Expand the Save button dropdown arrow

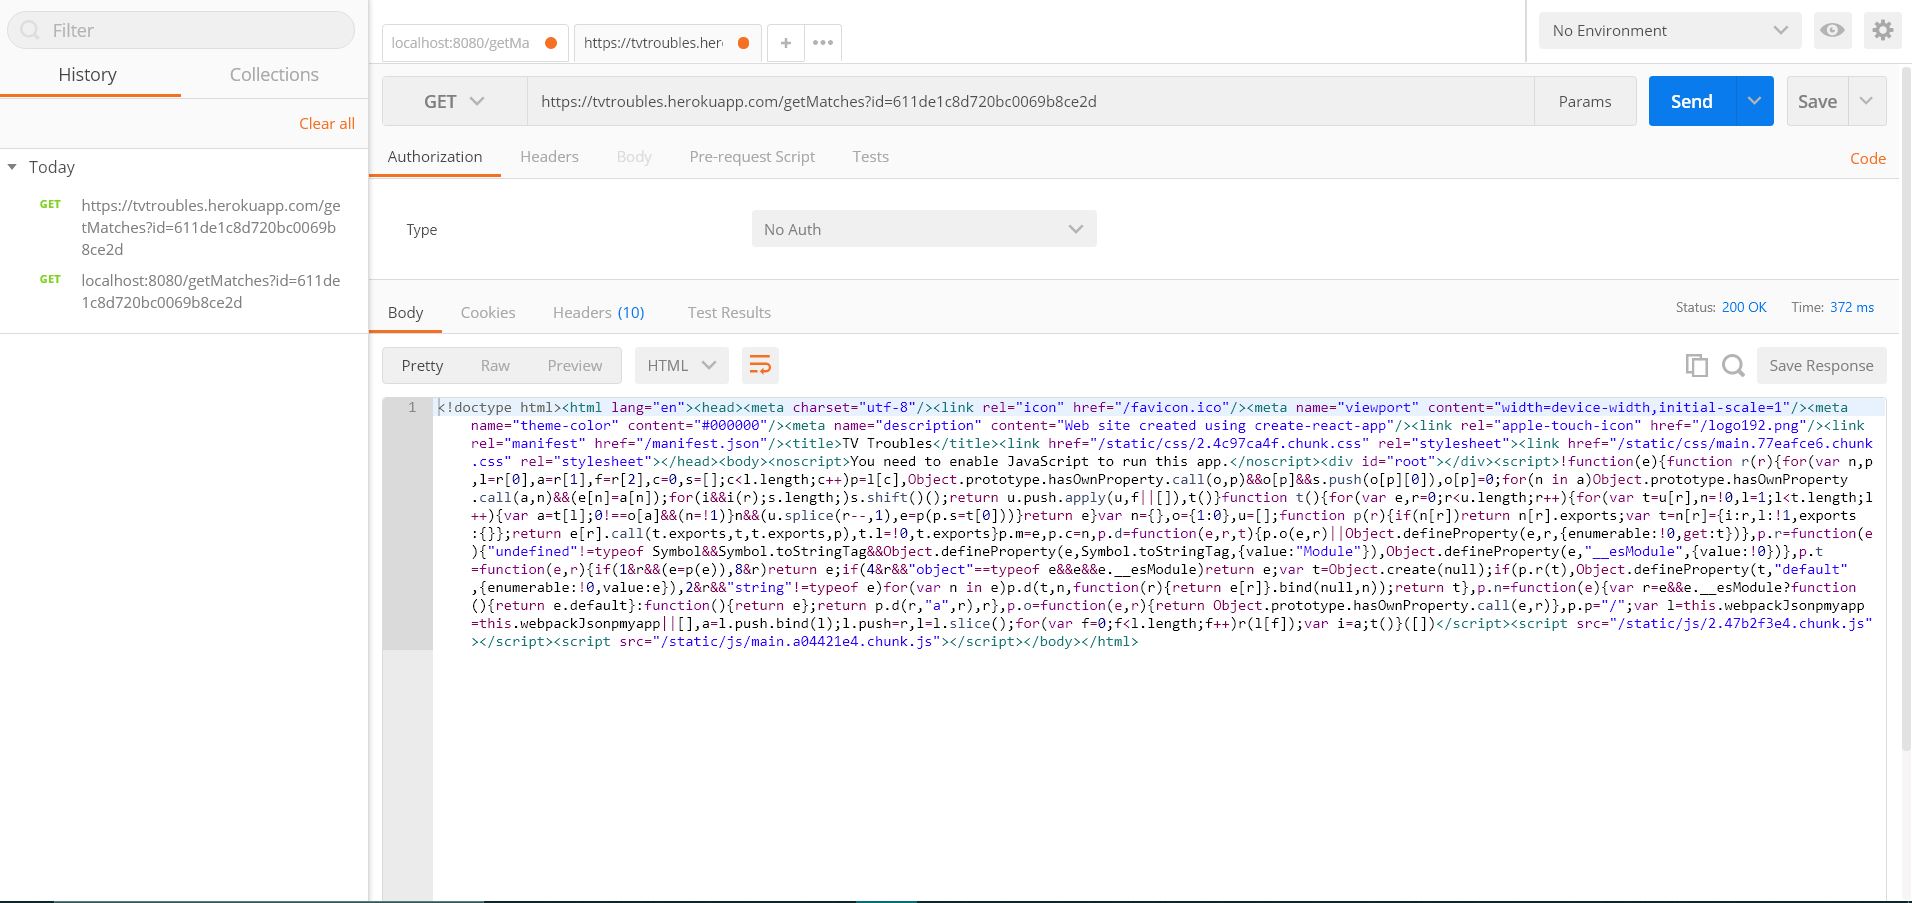pyautogui.click(x=1866, y=101)
